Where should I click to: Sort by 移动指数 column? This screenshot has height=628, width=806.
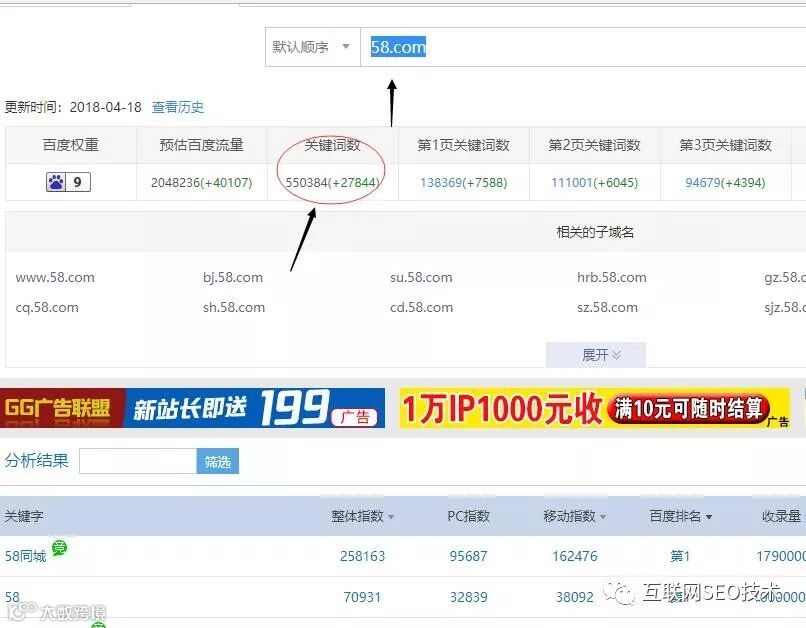(x=574, y=516)
